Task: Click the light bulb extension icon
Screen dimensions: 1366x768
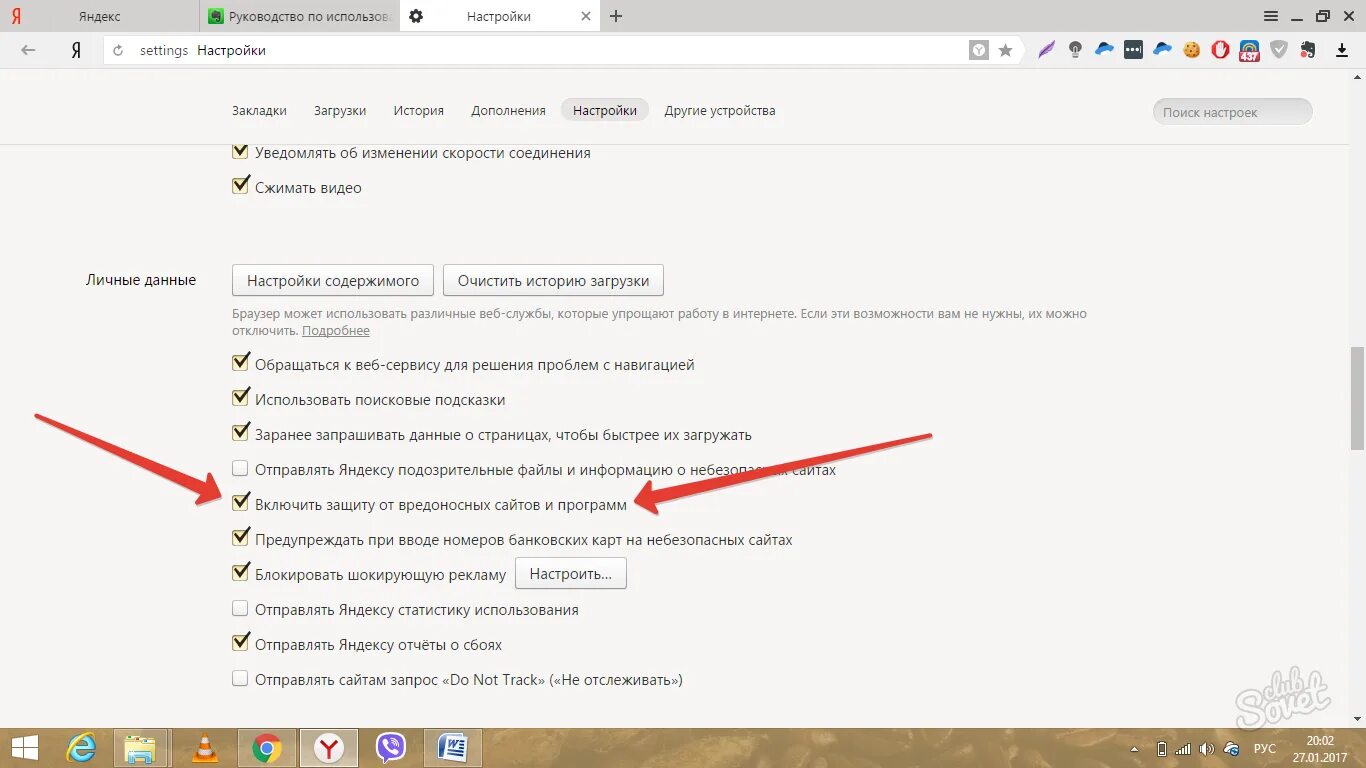Action: tap(1076, 50)
